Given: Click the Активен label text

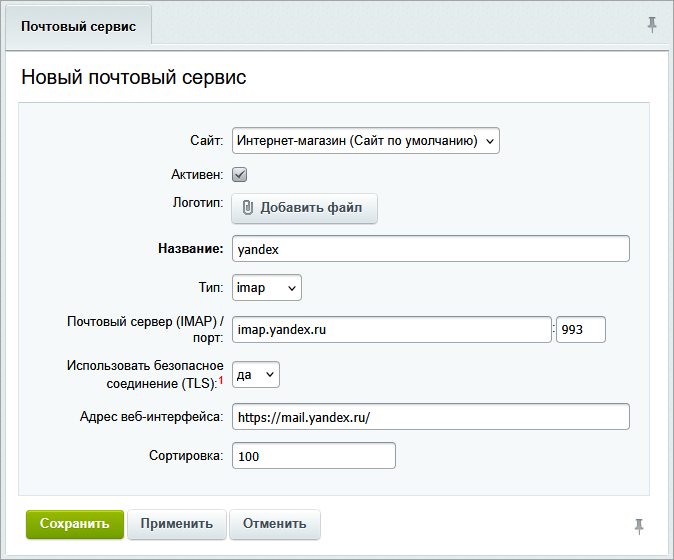Looking at the screenshot, I should click(197, 174).
